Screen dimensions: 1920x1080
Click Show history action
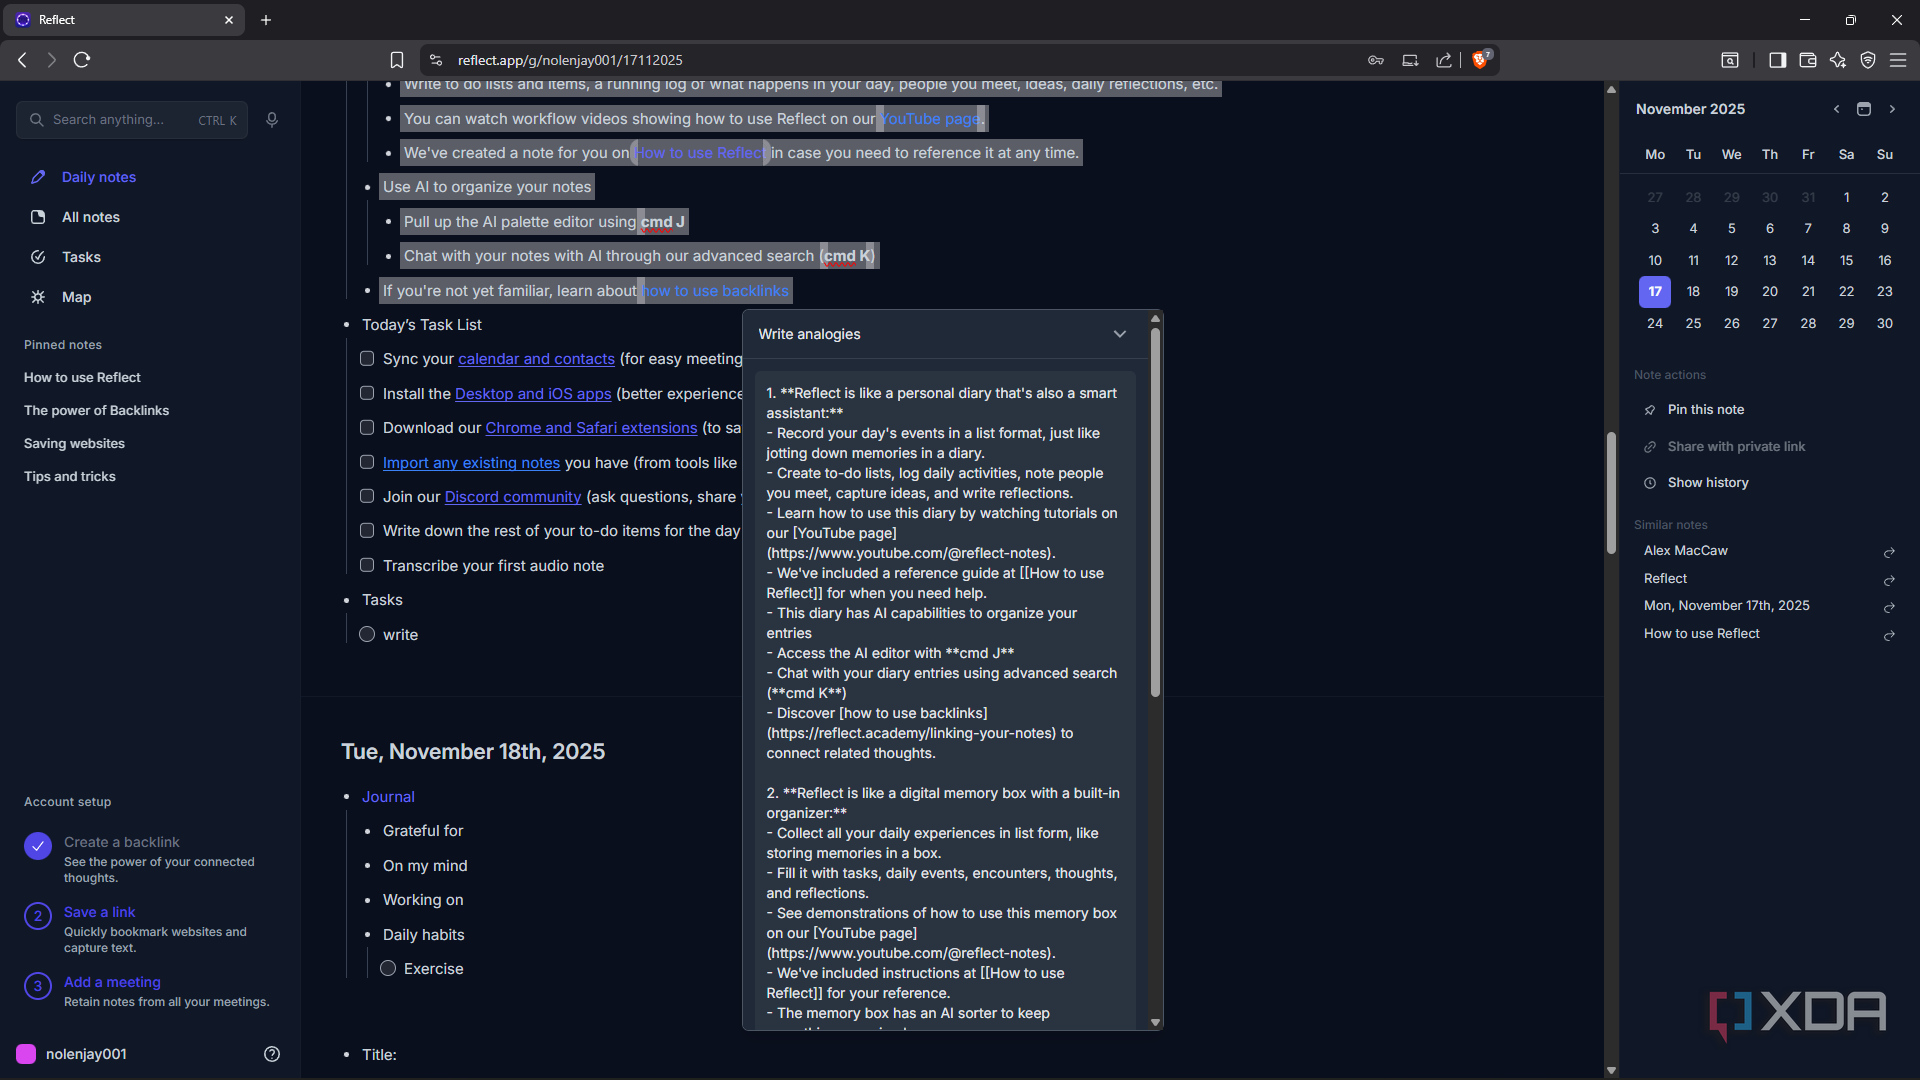[x=1707, y=482]
